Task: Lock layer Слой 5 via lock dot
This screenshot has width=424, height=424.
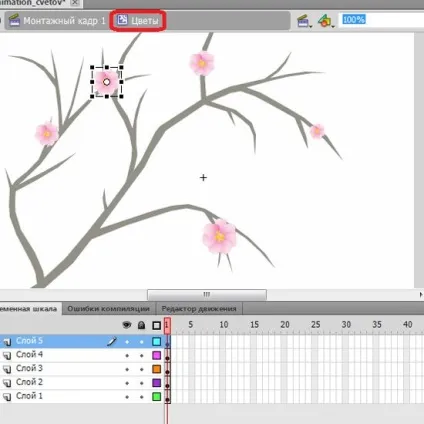Action: [142, 342]
